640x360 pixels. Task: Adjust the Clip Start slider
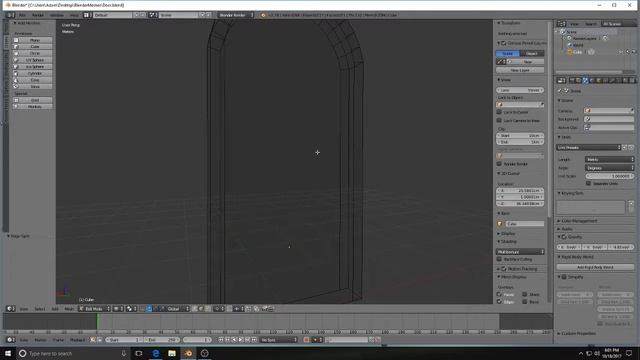520,135
